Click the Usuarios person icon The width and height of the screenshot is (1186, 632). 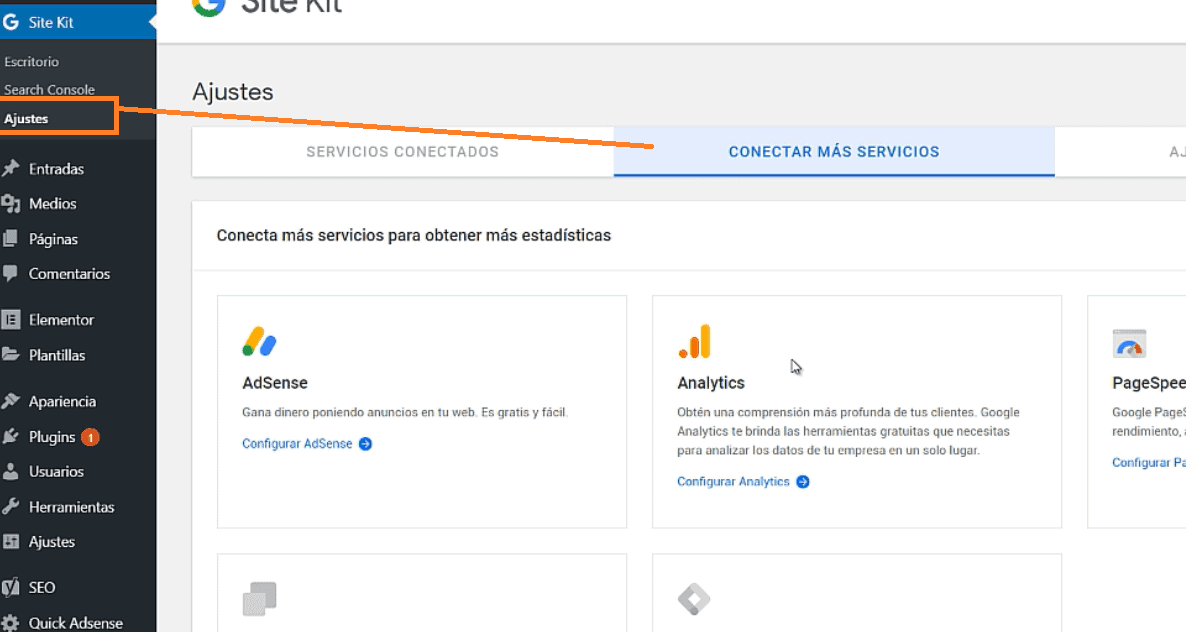pyautogui.click(x=11, y=471)
